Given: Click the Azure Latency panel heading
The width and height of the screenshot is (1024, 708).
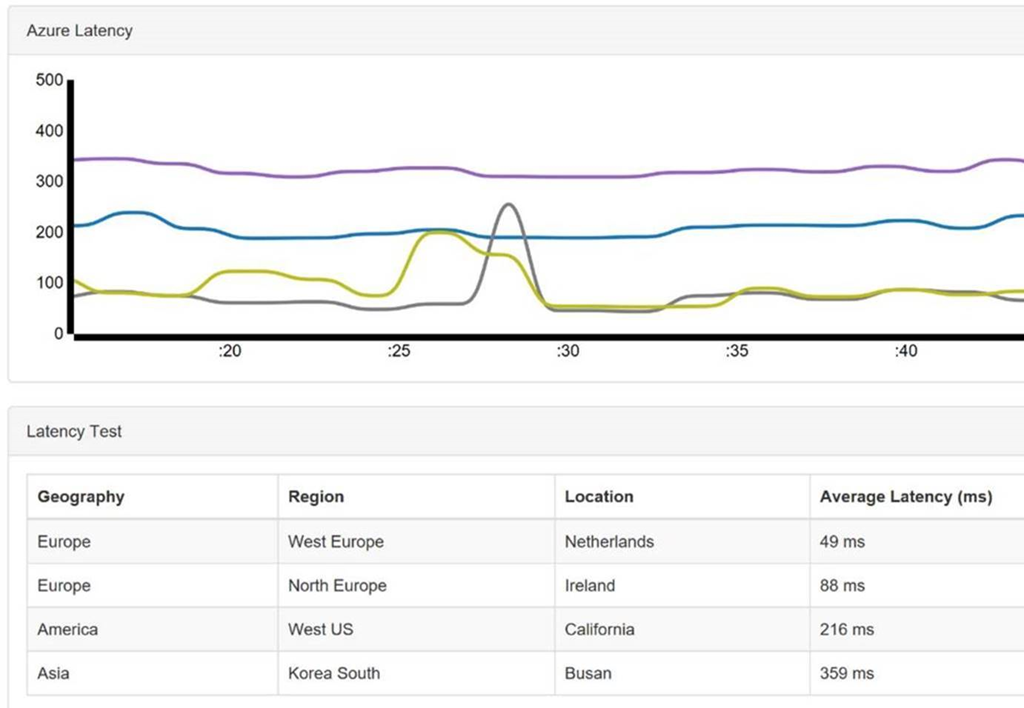Looking at the screenshot, I should point(79,31).
